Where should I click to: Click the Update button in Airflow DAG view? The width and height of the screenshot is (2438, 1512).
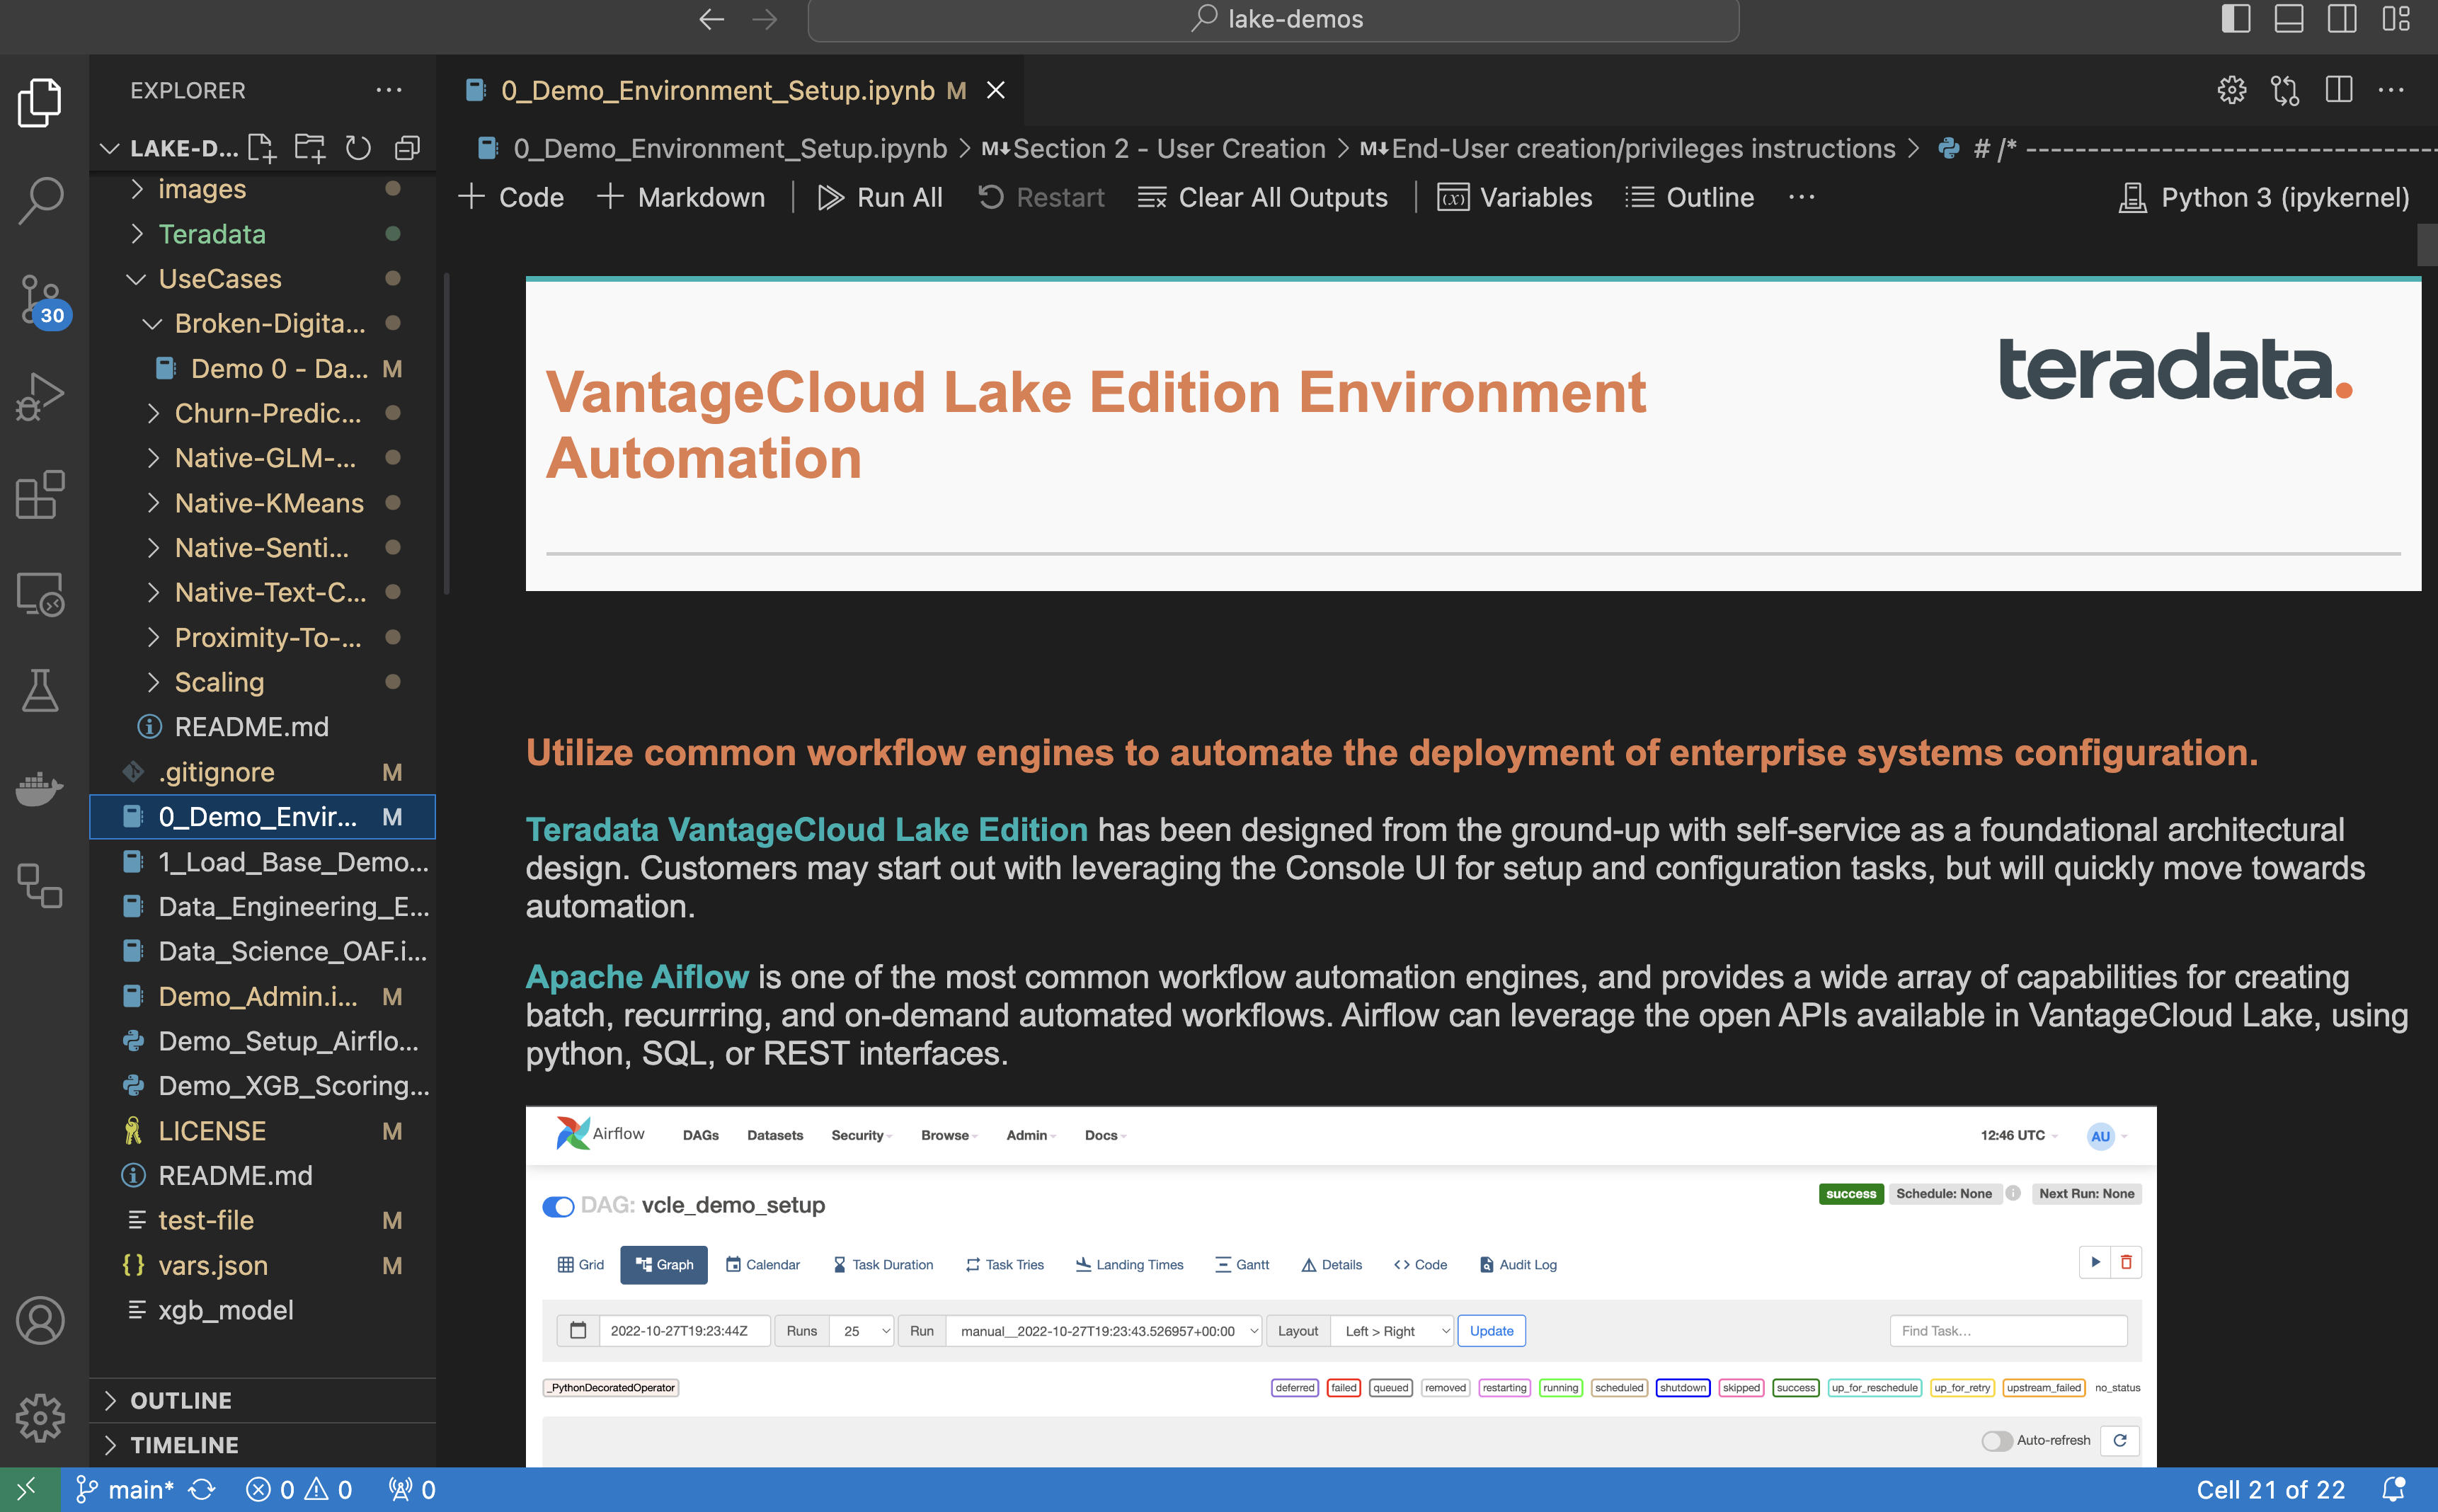tap(1492, 1331)
